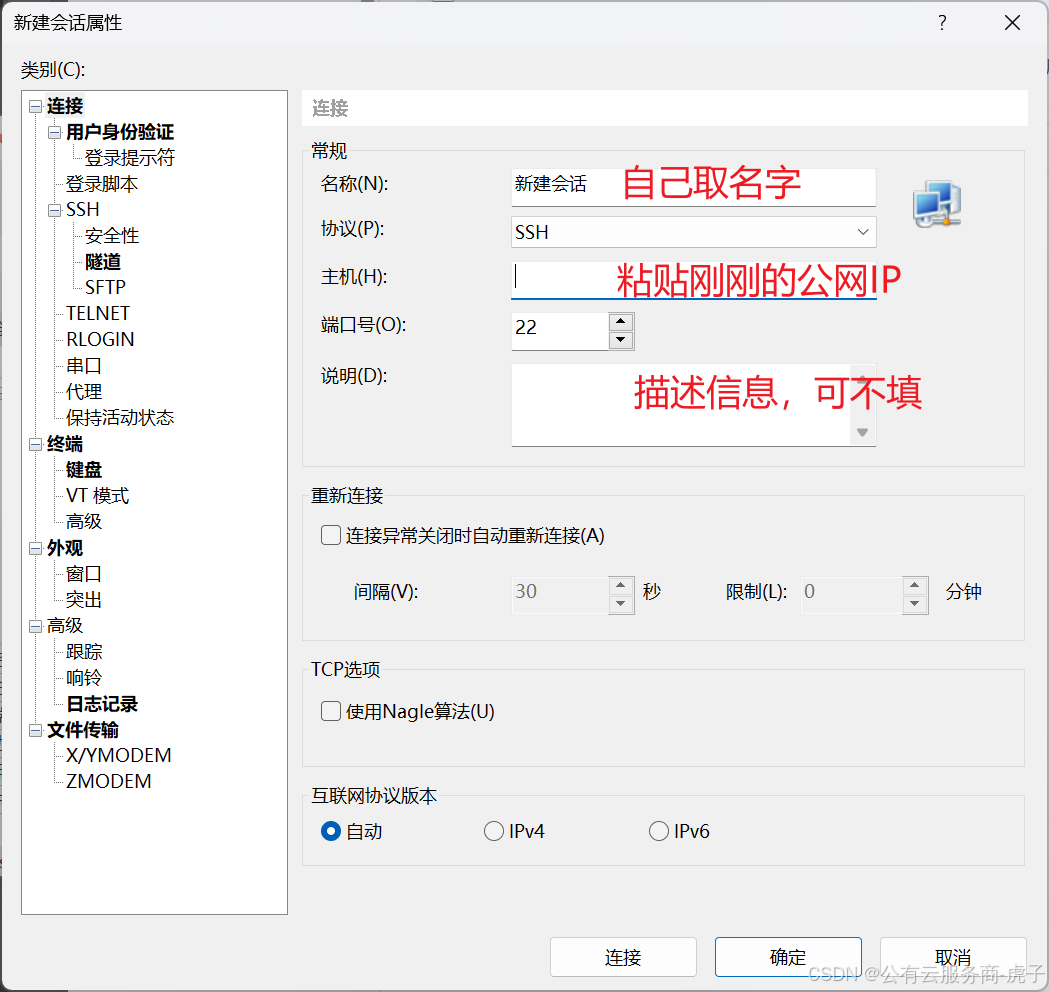The width and height of the screenshot is (1049, 992).
Task: Select 终端 in the category tree
Action: 65,444
